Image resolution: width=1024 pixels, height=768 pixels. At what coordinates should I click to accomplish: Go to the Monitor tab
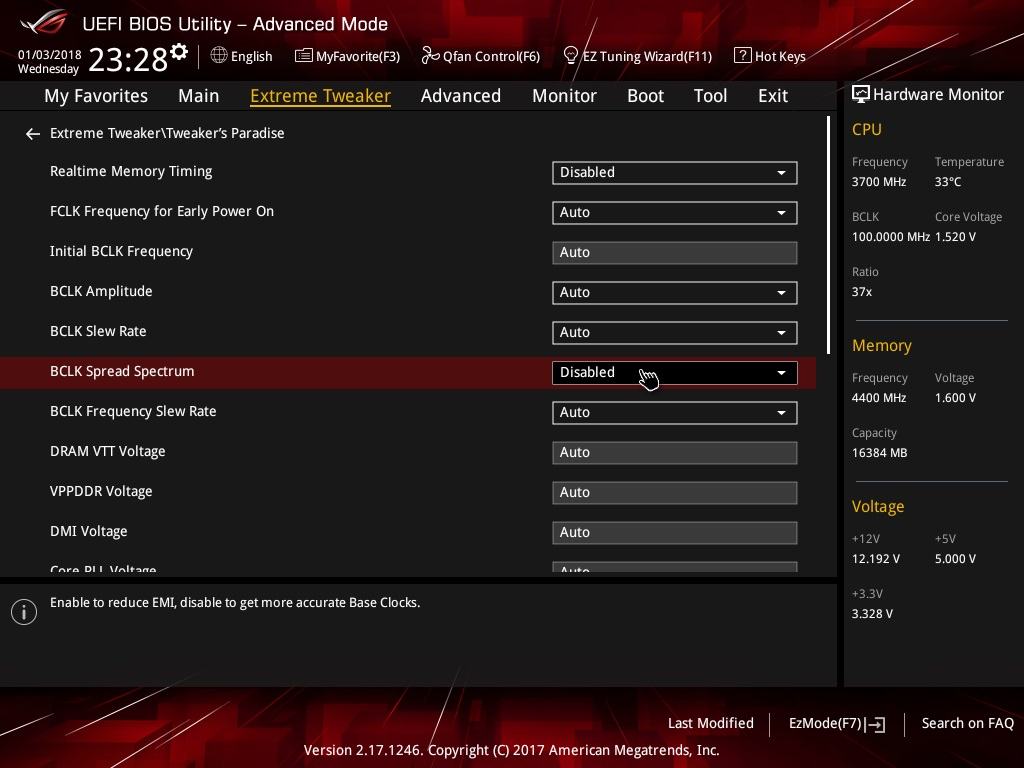click(564, 96)
